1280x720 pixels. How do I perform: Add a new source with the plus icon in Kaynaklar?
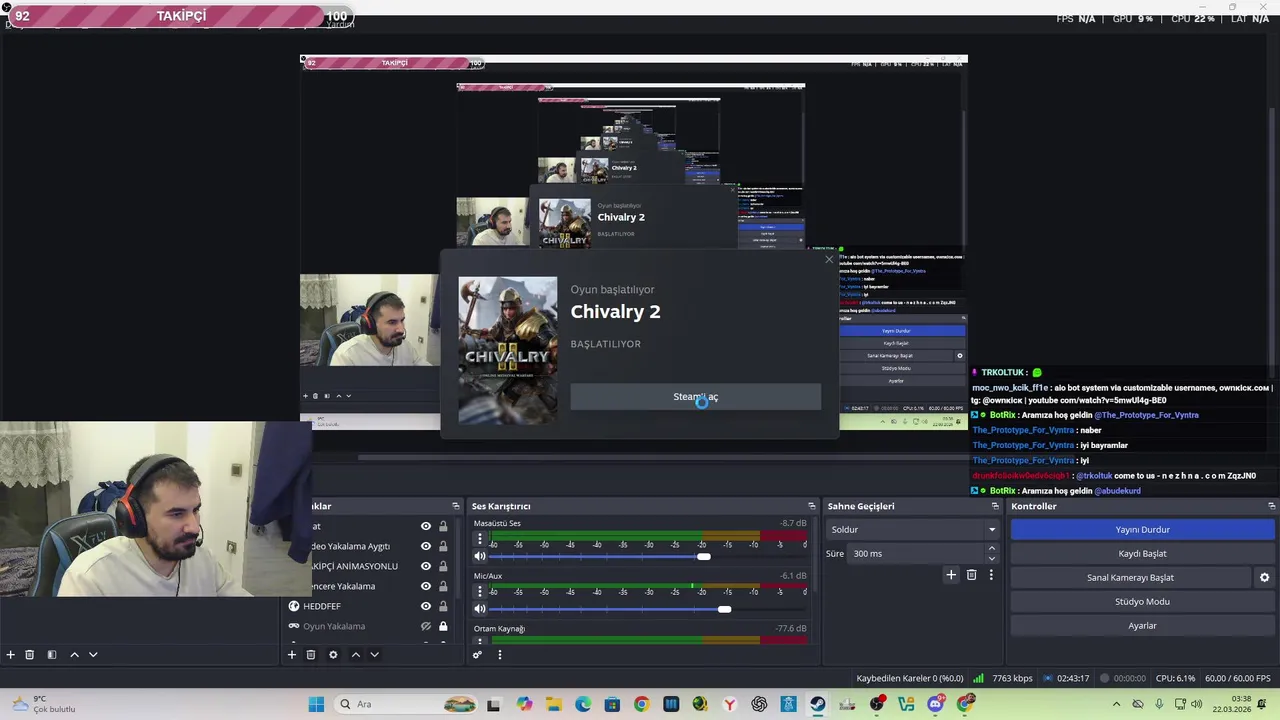(292, 655)
